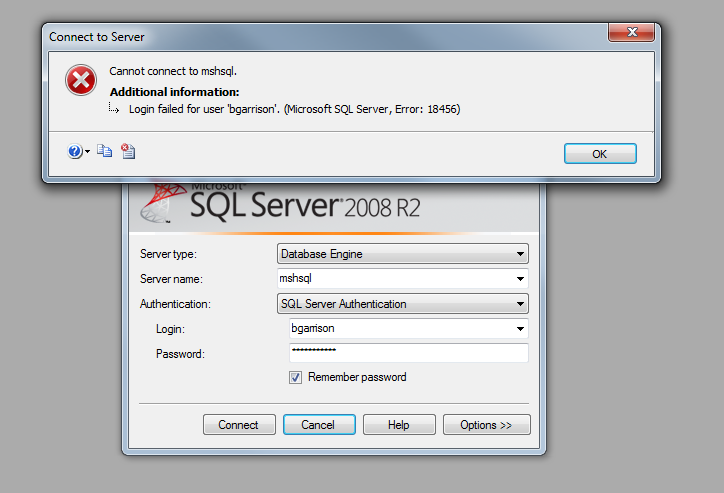Click the Cancel button
The width and height of the screenshot is (724, 493).
[x=319, y=425]
